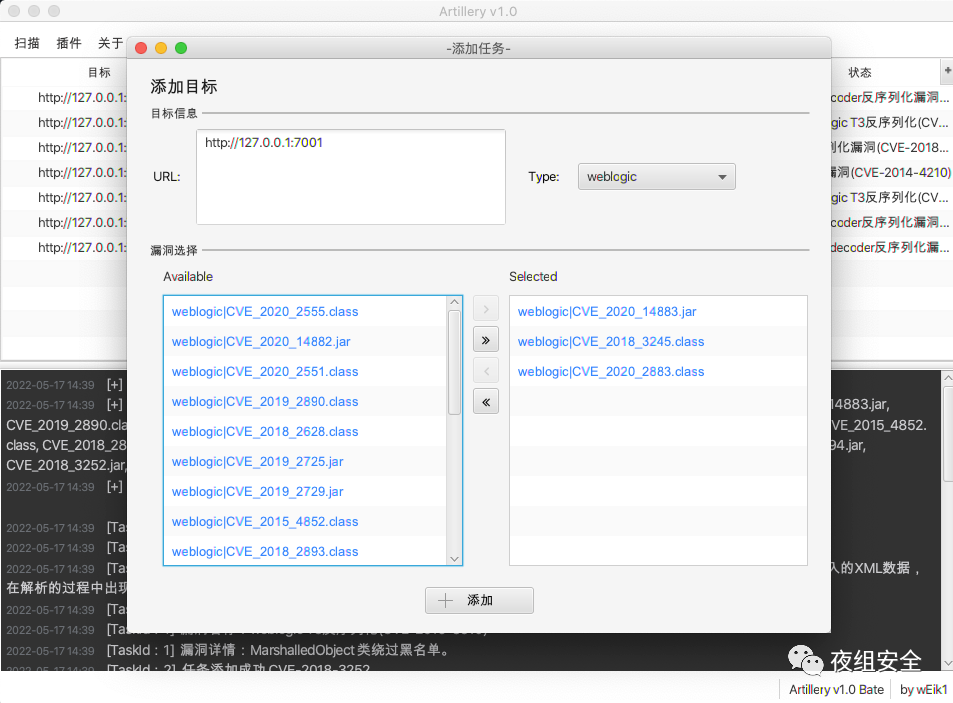Select weblogic|CVE_2019_2890.class in Available

[x=305, y=402]
